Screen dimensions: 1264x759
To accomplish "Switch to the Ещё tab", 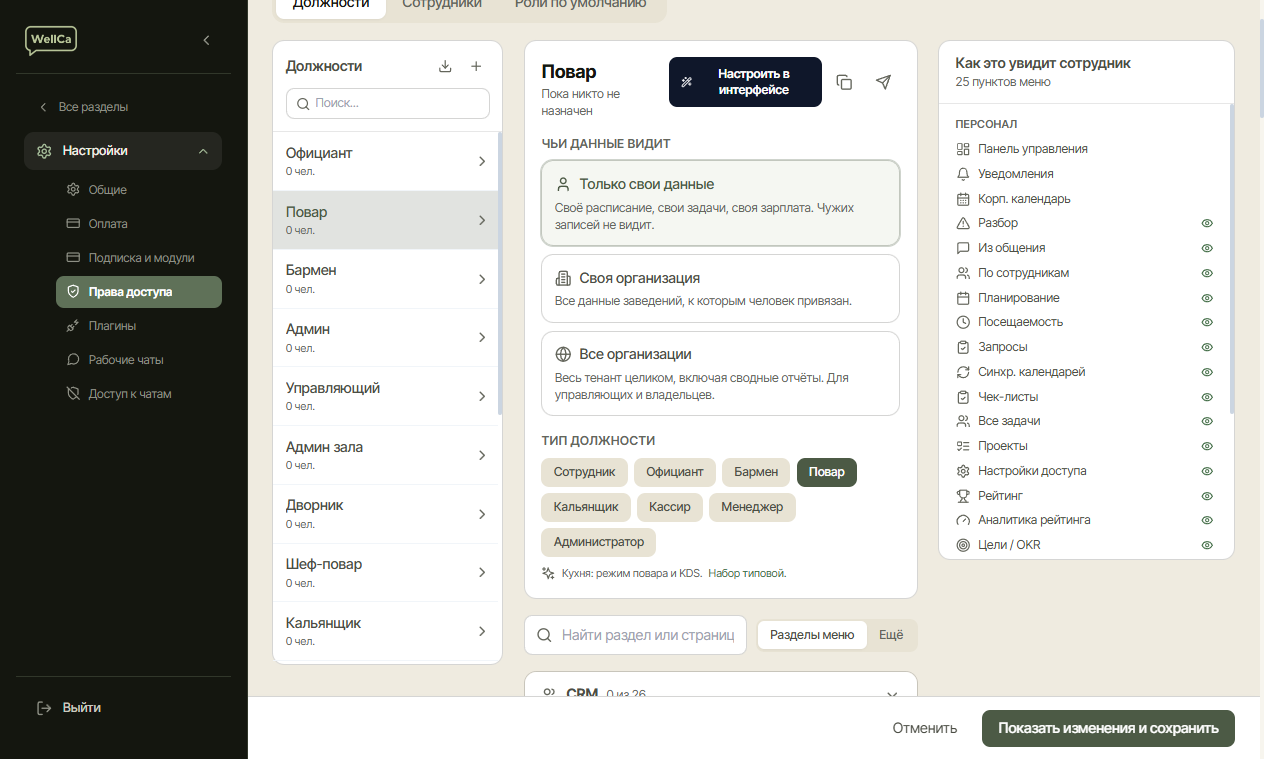I will 891,635.
